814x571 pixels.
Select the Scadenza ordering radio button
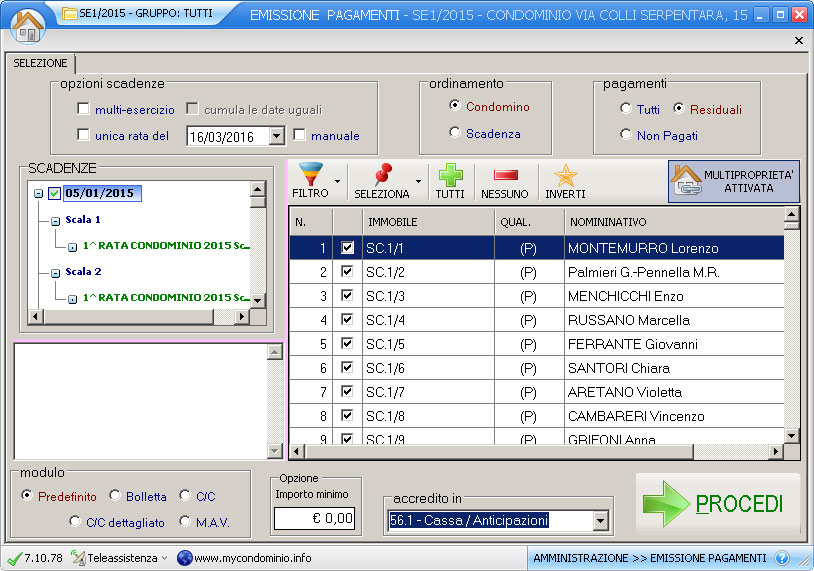[455, 133]
